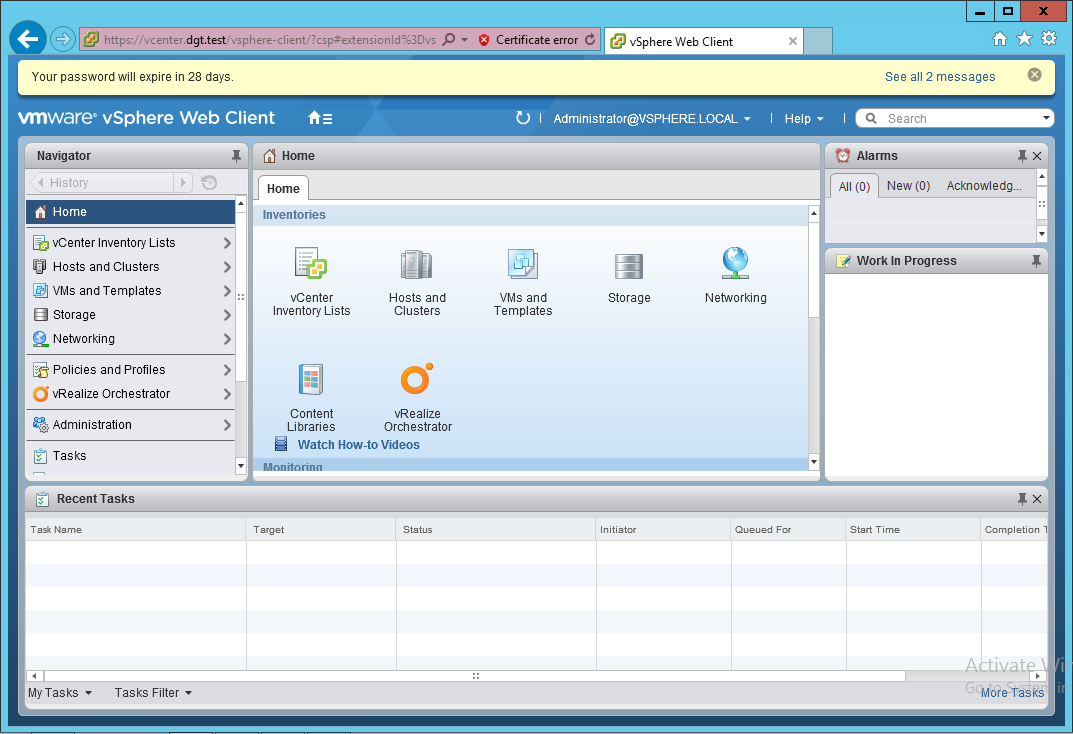Image resolution: width=1073 pixels, height=734 pixels.
Task: Pin the Alarms panel
Action: [1022, 156]
